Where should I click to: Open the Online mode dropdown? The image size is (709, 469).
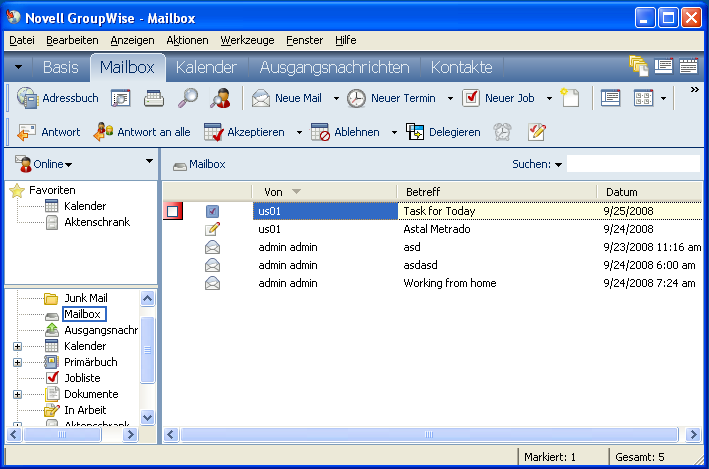45,163
